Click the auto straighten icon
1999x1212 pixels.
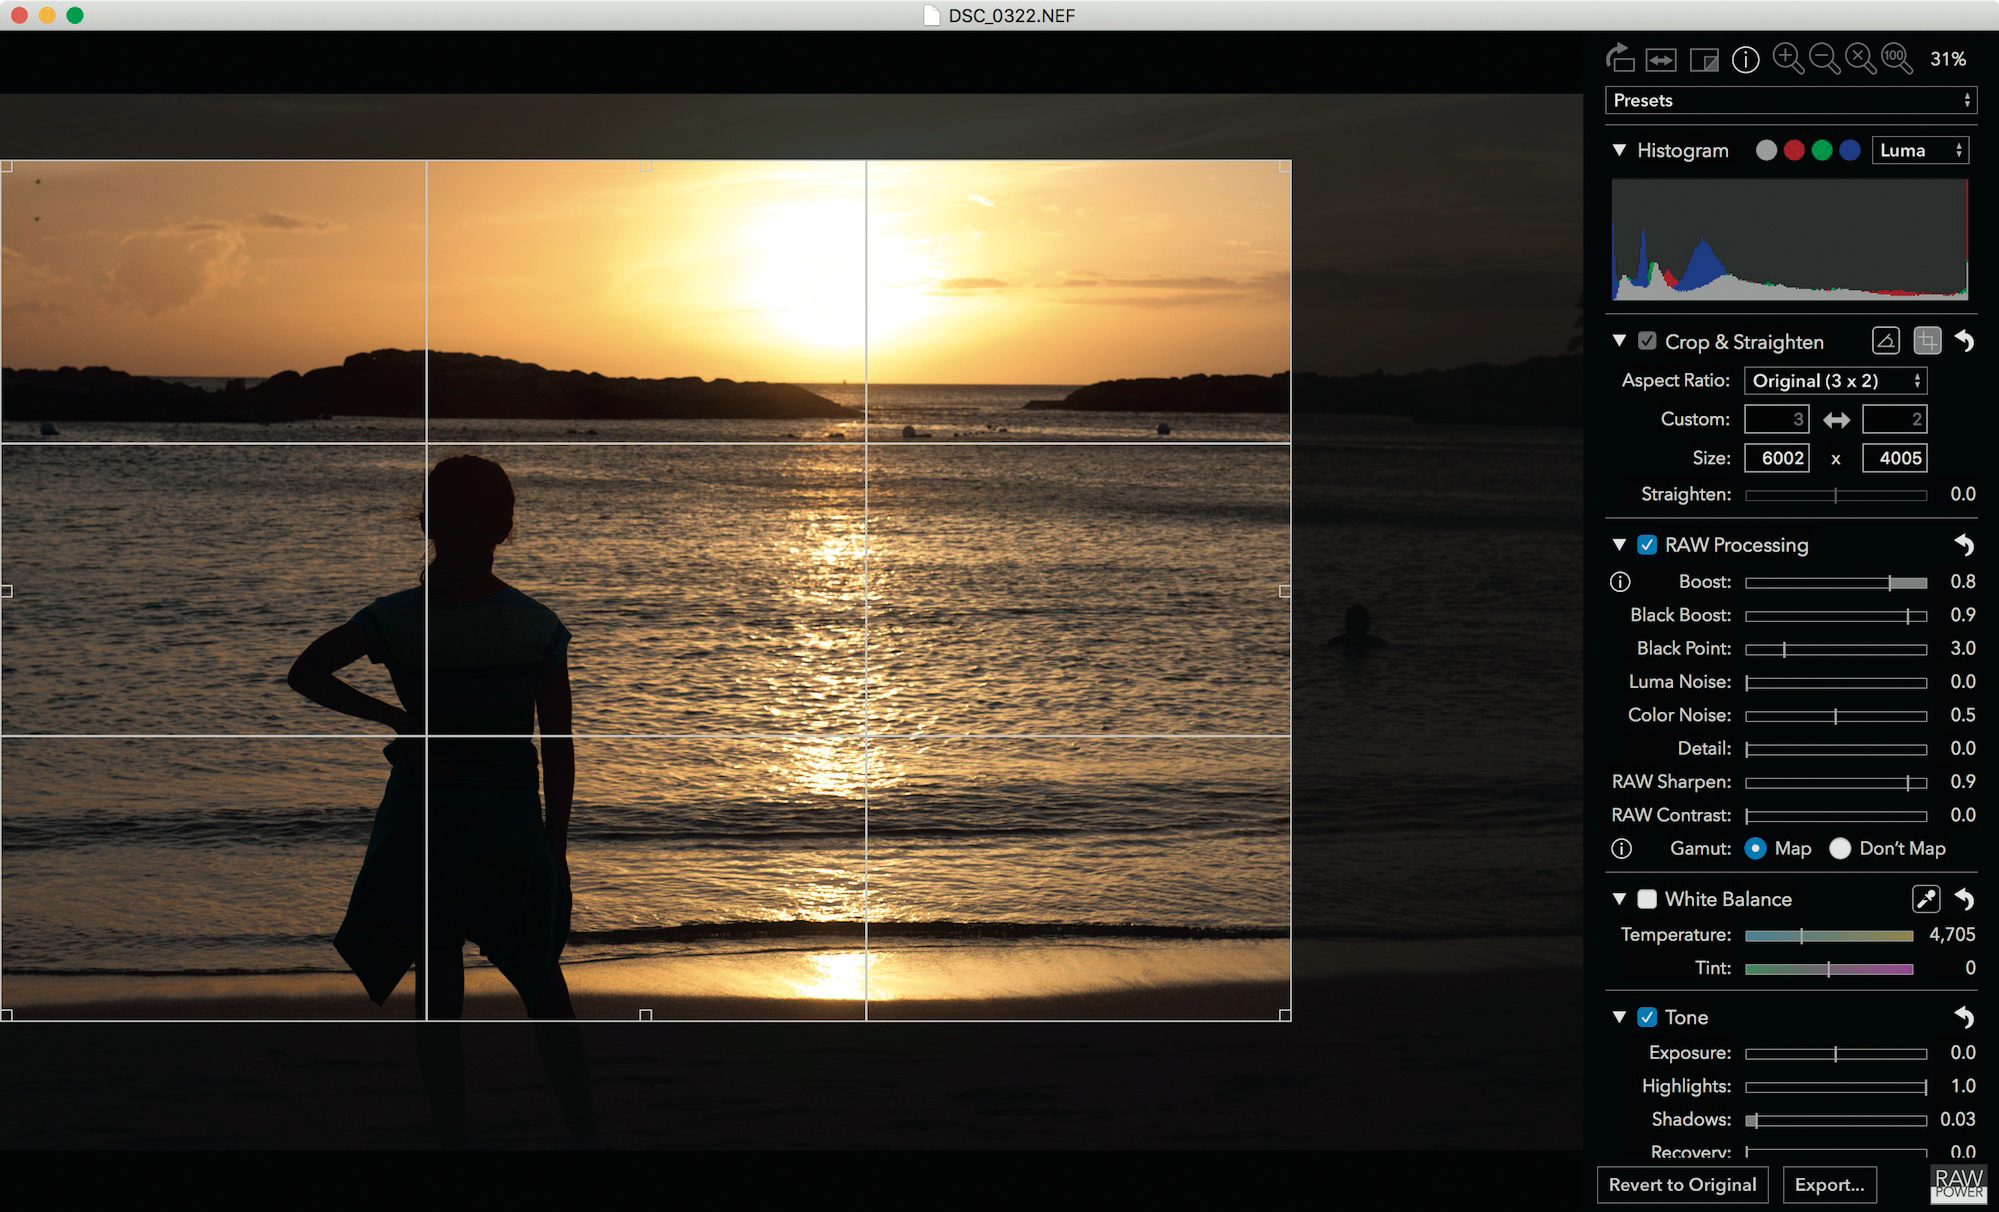coord(1885,342)
